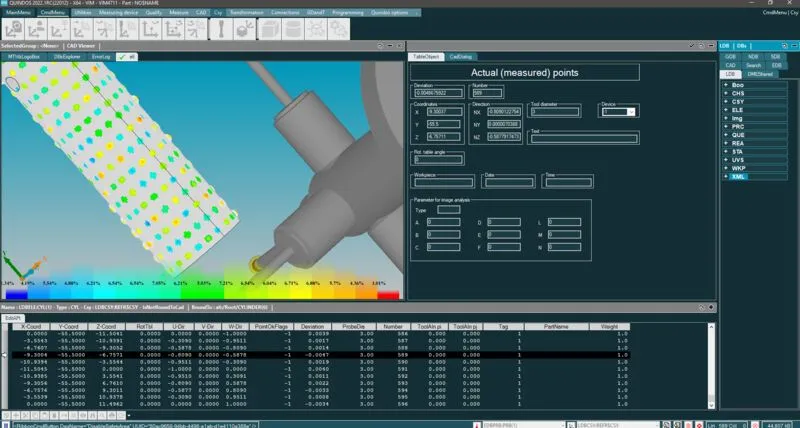Click the blue swatch in color legend

(16, 294)
